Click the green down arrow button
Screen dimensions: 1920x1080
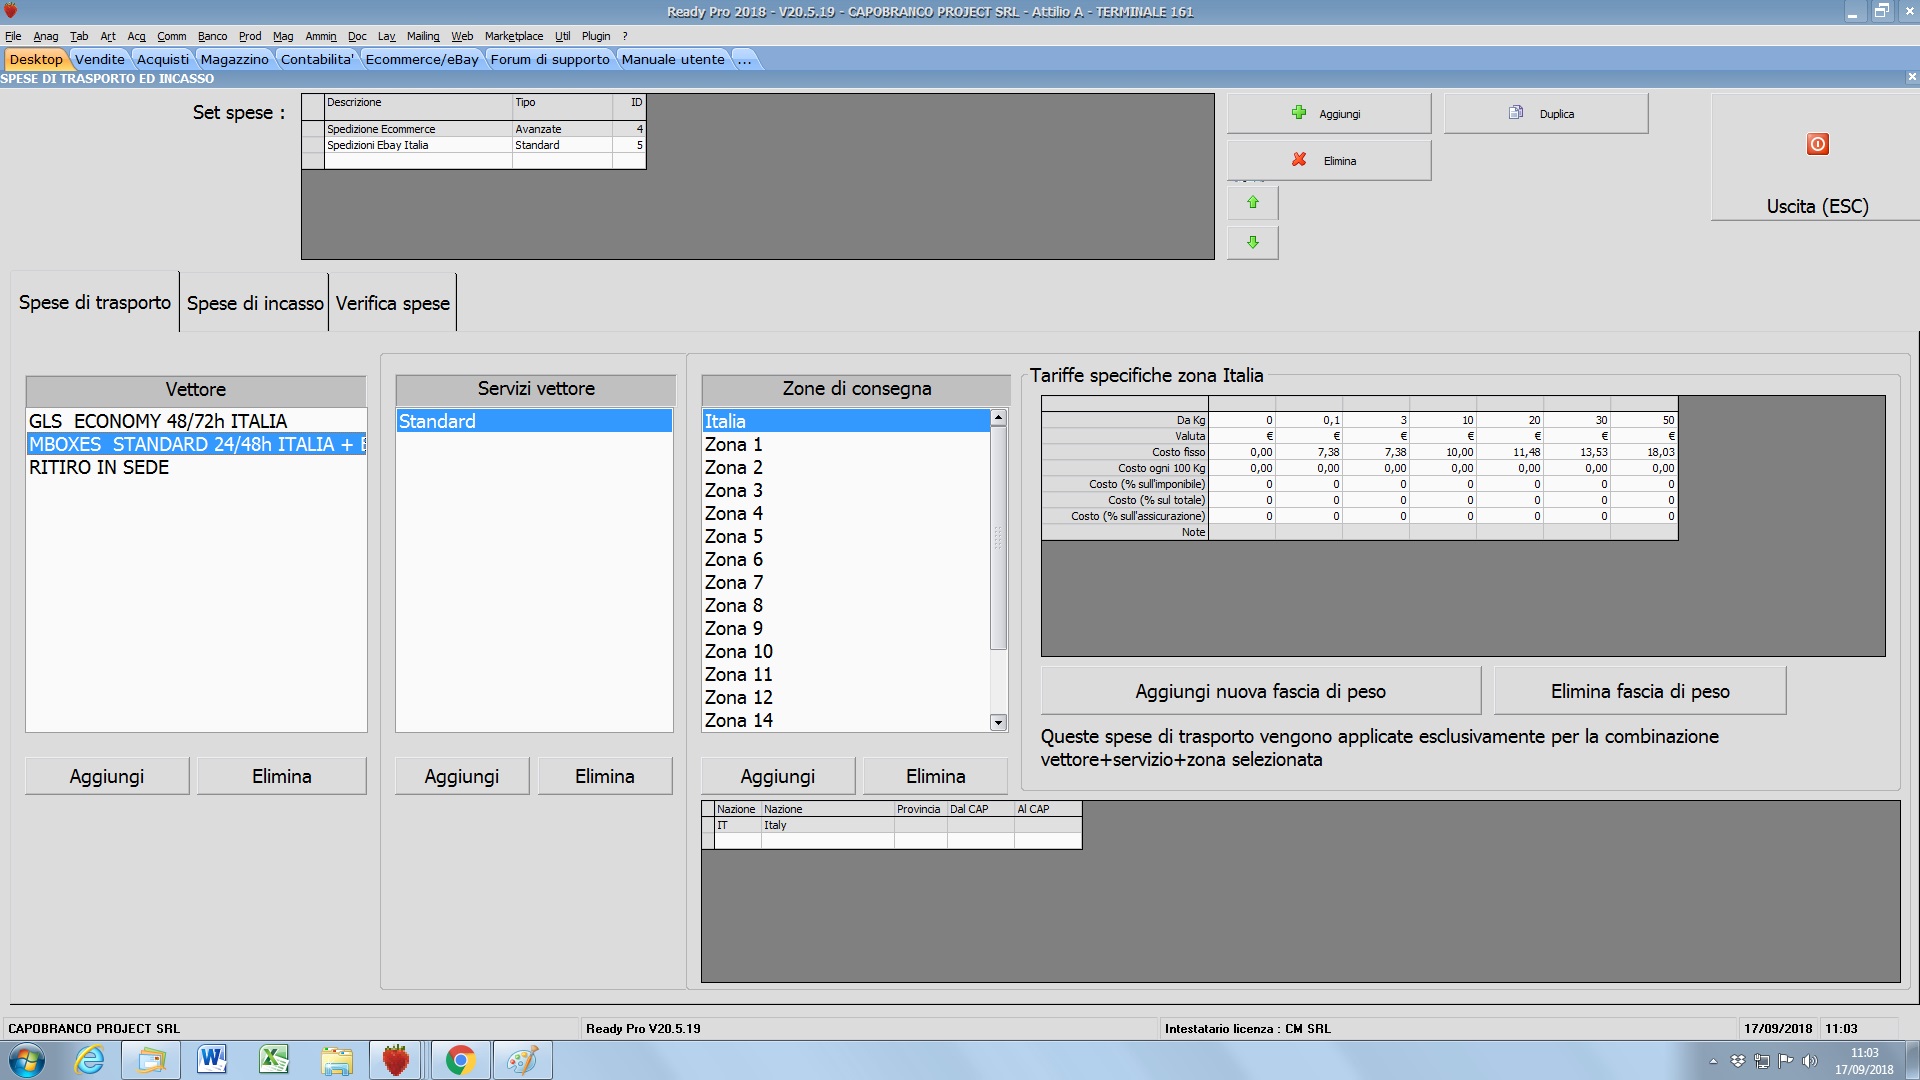click(x=1253, y=242)
